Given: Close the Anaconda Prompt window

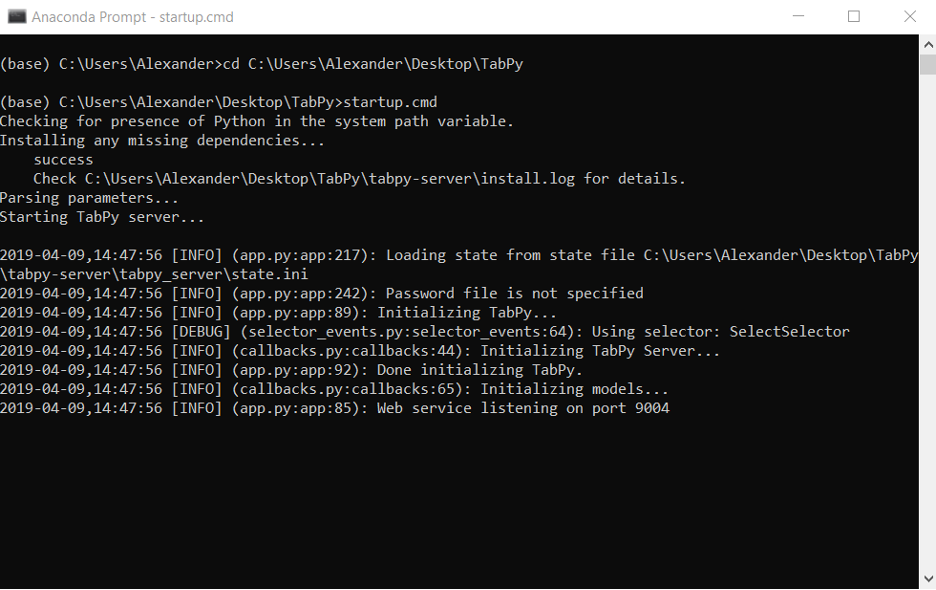Looking at the screenshot, I should (x=910, y=17).
